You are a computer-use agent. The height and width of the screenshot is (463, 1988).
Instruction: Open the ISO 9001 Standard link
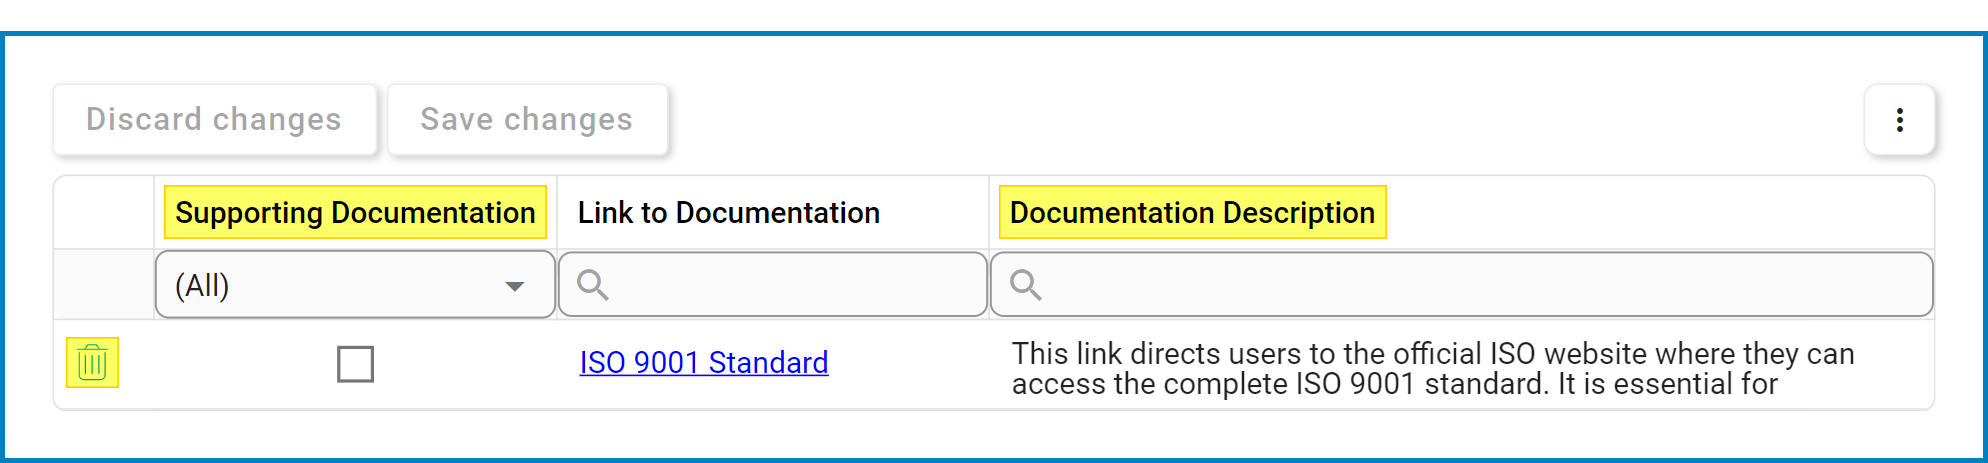704,362
